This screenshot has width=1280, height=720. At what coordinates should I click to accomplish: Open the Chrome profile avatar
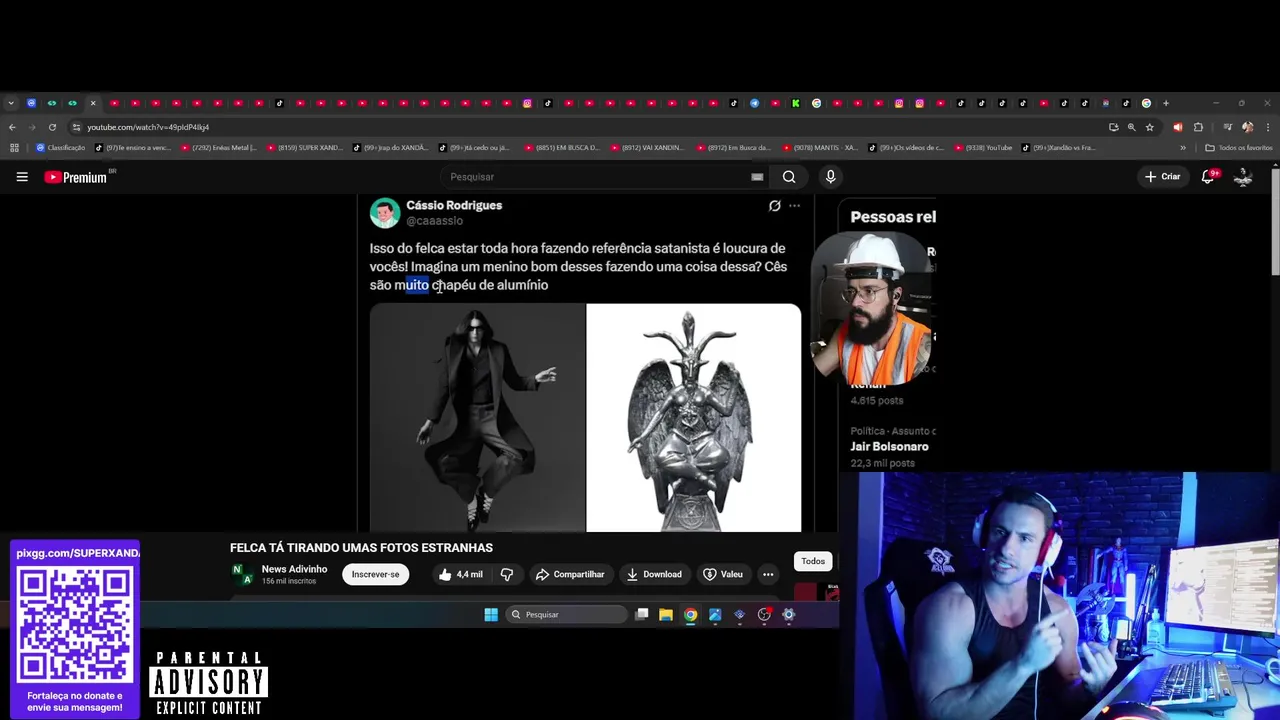click(1247, 127)
